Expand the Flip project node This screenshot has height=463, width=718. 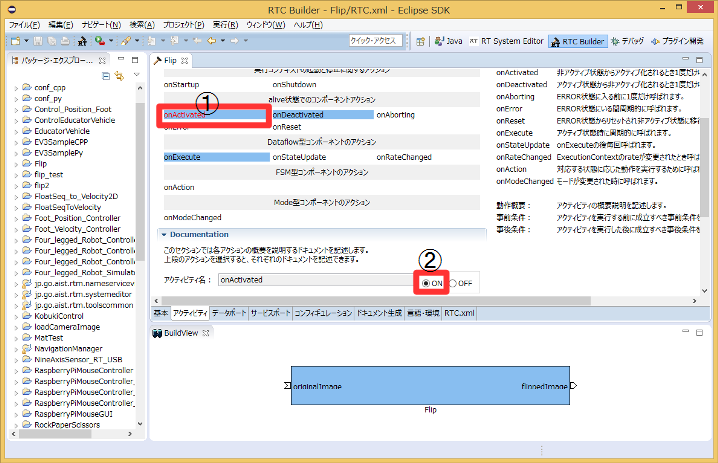(x=16, y=164)
